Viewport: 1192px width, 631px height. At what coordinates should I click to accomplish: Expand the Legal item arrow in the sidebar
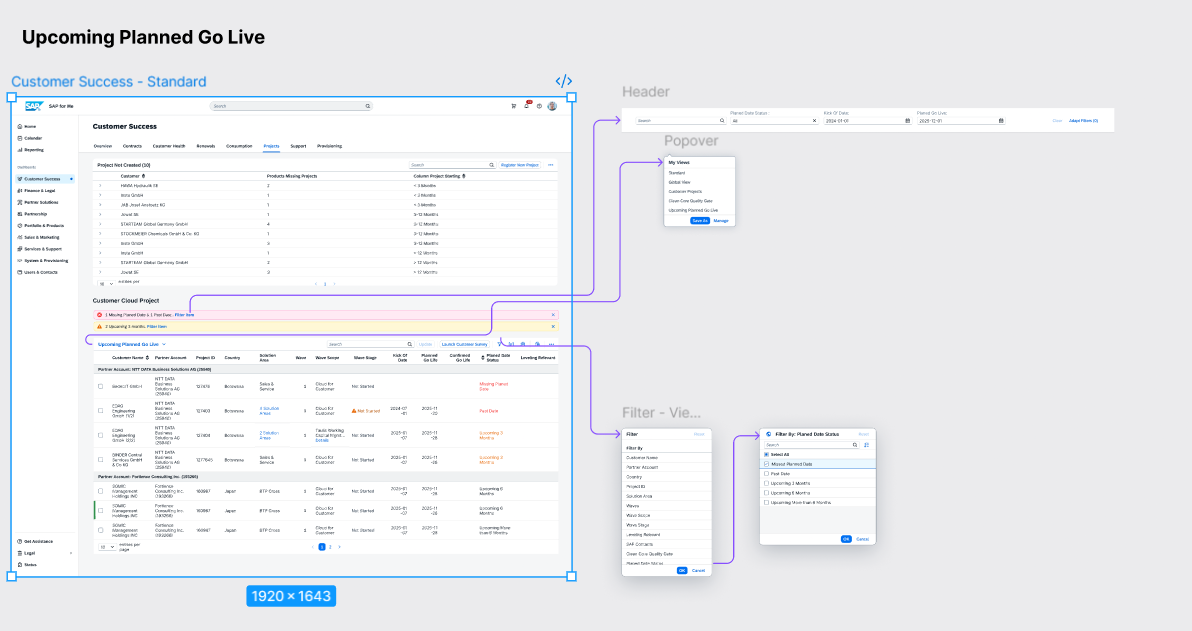(x=71, y=553)
